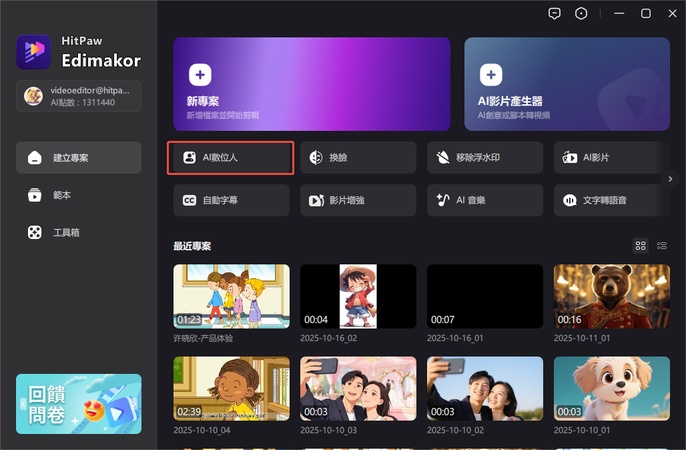The height and width of the screenshot is (450, 686).
Task: Open the feedback message icon in title bar
Action: [x=555, y=13]
